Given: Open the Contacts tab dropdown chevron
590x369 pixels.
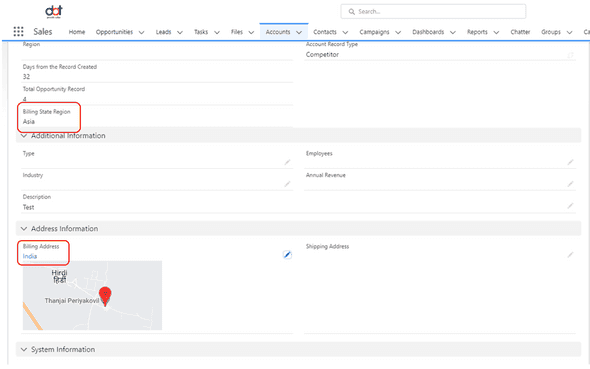Looking at the screenshot, I should pyautogui.click(x=345, y=32).
